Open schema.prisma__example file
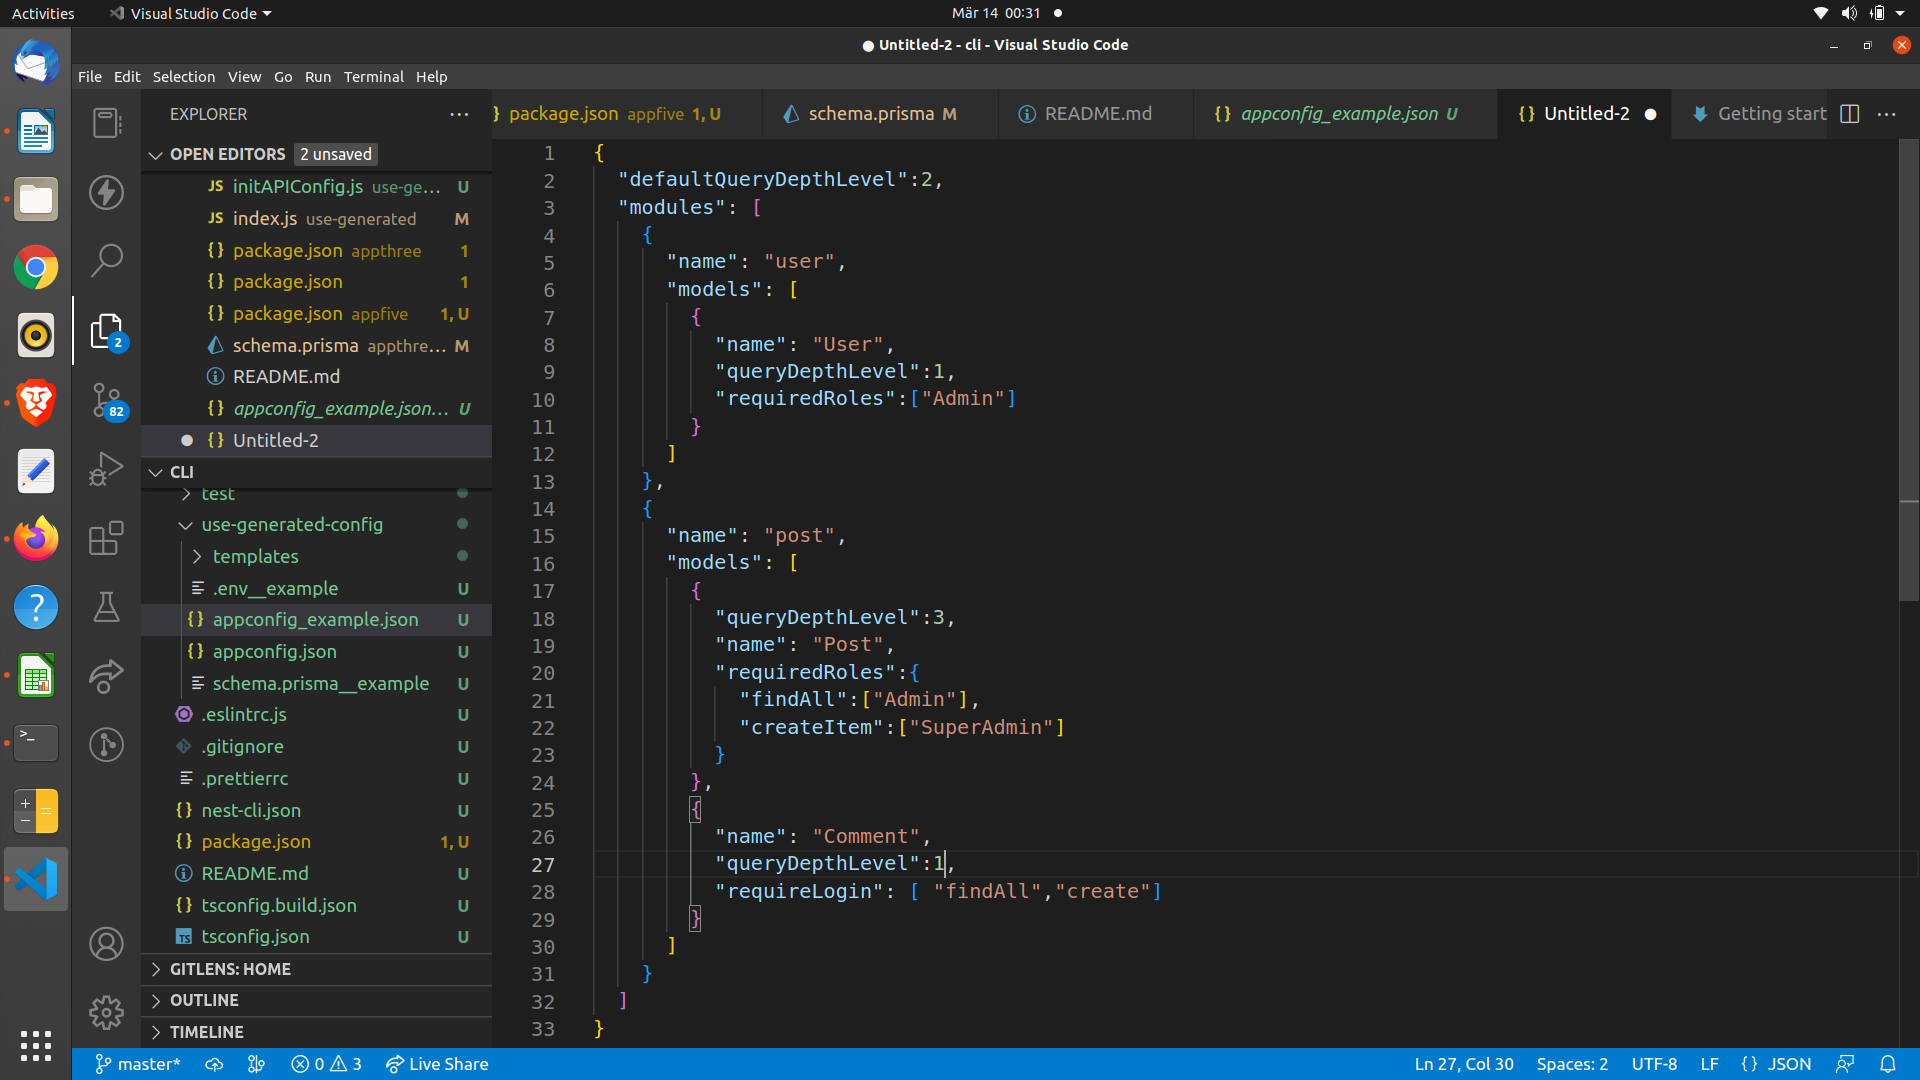The width and height of the screenshot is (1920, 1080). 317,684
